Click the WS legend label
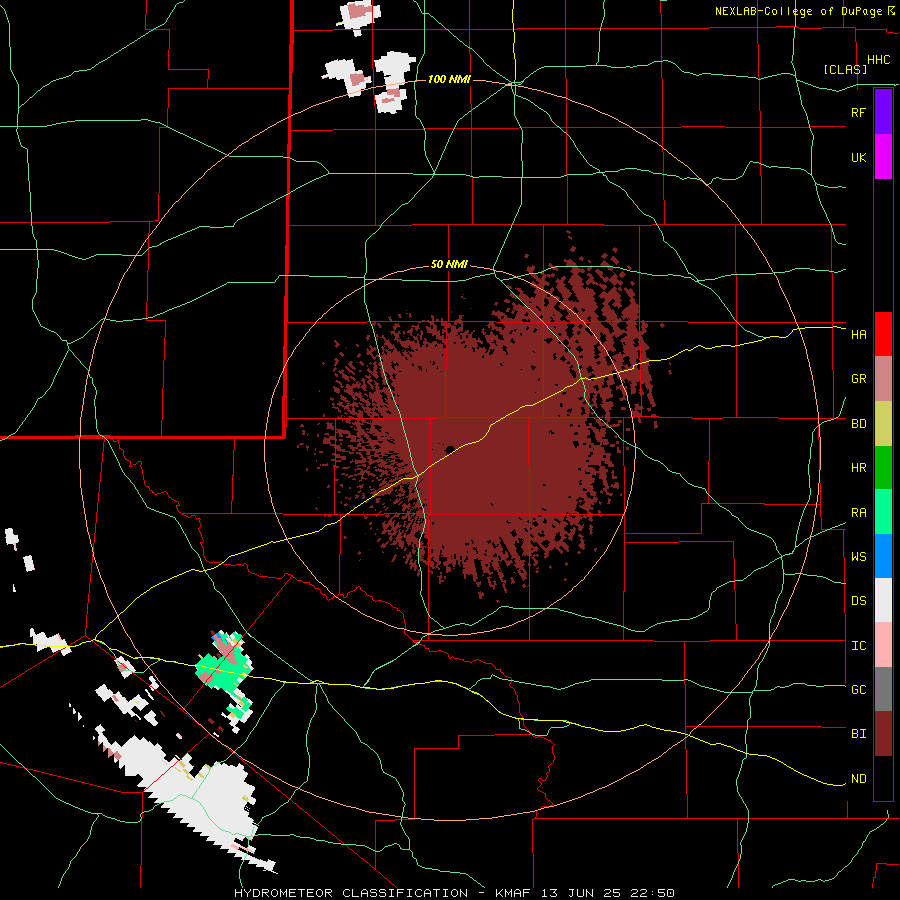The image size is (900, 900). 858,557
